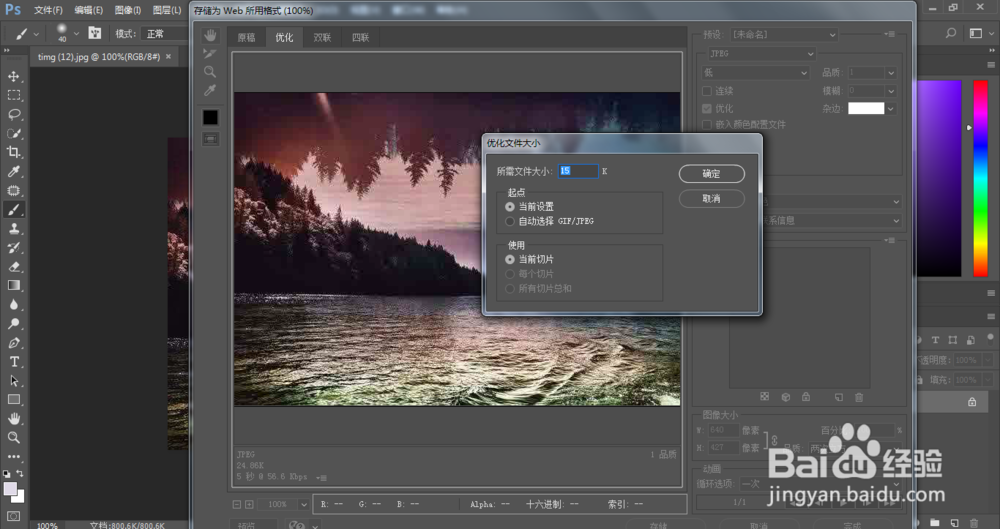The image size is (1000, 529).
Task: Select the Brush tool in main toolbar
Action: (13, 209)
